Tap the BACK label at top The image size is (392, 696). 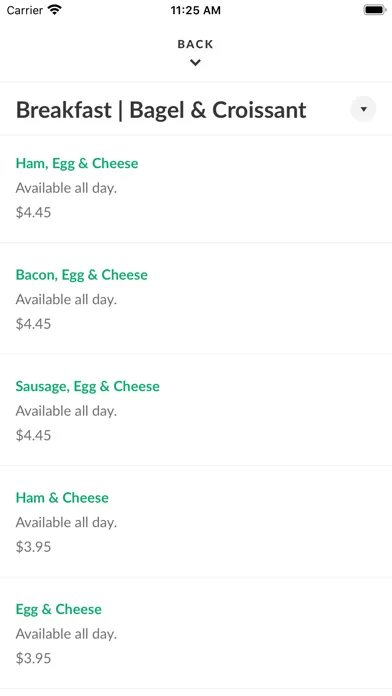tap(195, 44)
